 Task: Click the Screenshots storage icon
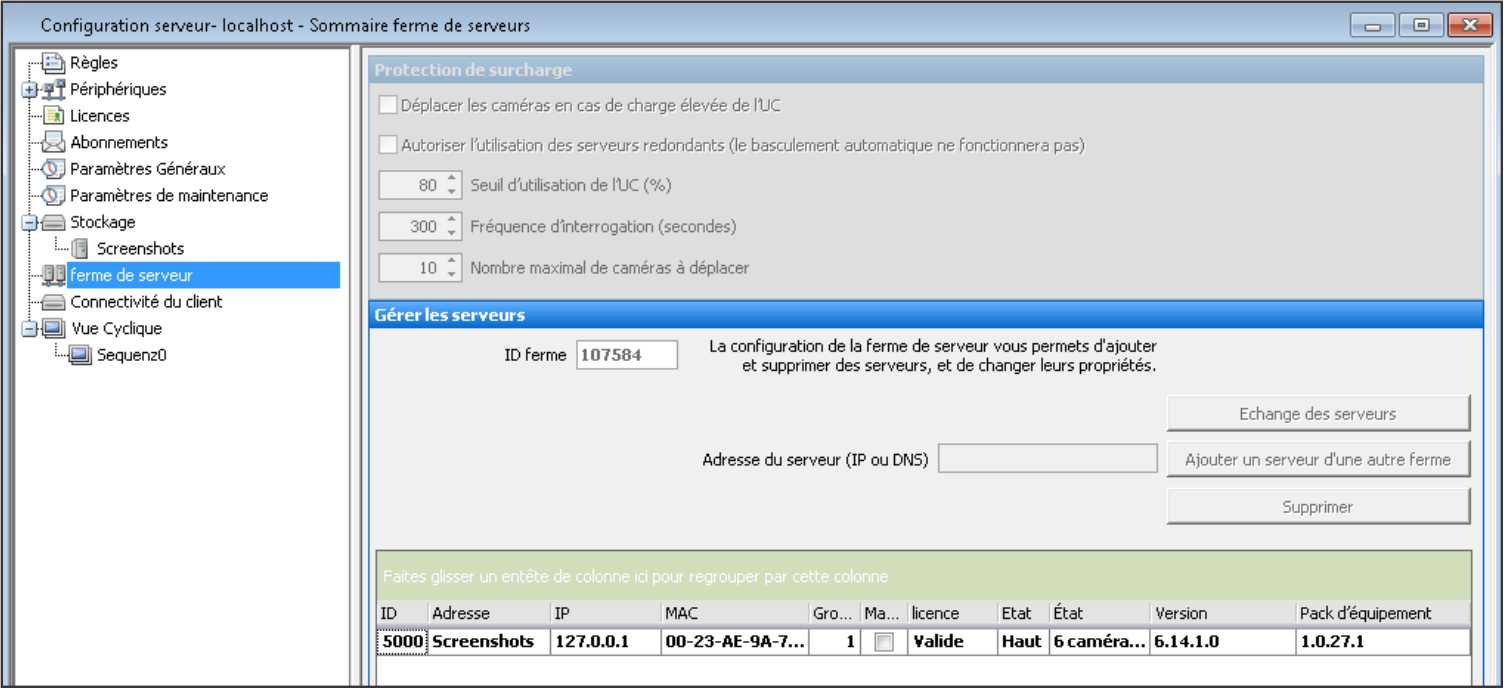click(80, 249)
